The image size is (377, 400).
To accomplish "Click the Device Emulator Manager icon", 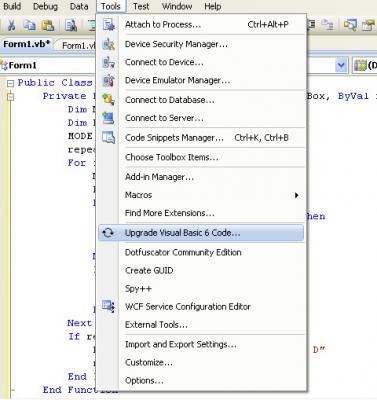I will (109, 80).
